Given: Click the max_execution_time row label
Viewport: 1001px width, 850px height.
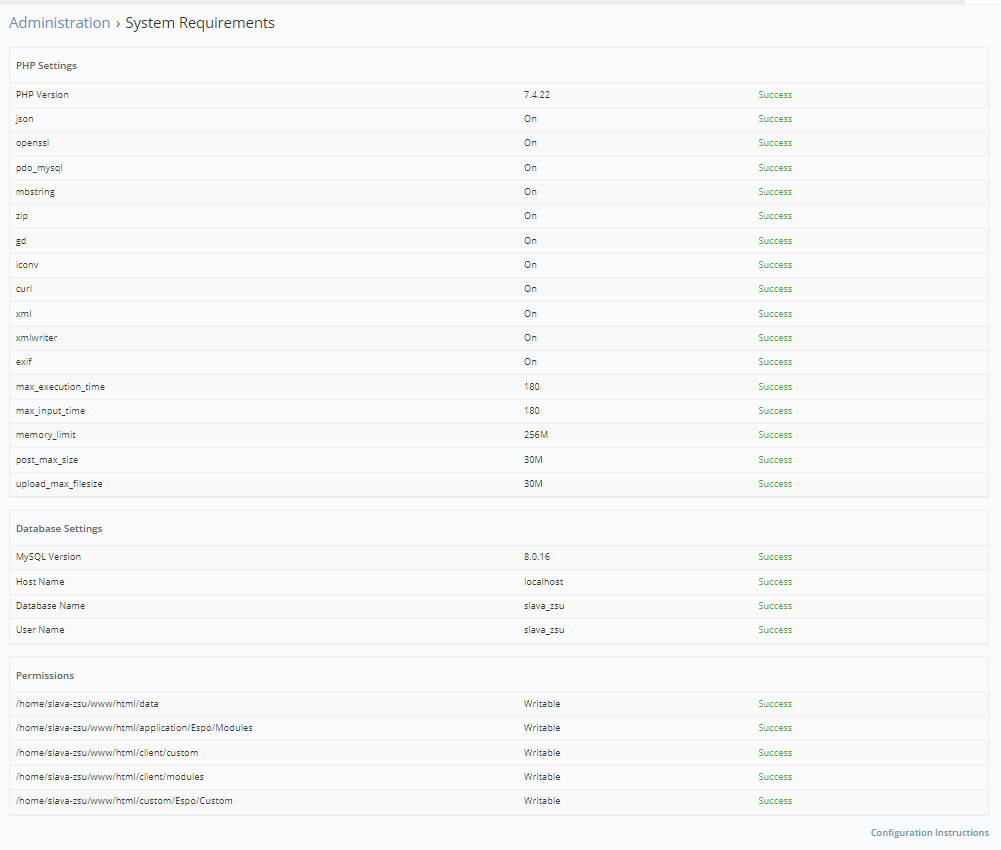Looking at the screenshot, I should tap(60, 387).
